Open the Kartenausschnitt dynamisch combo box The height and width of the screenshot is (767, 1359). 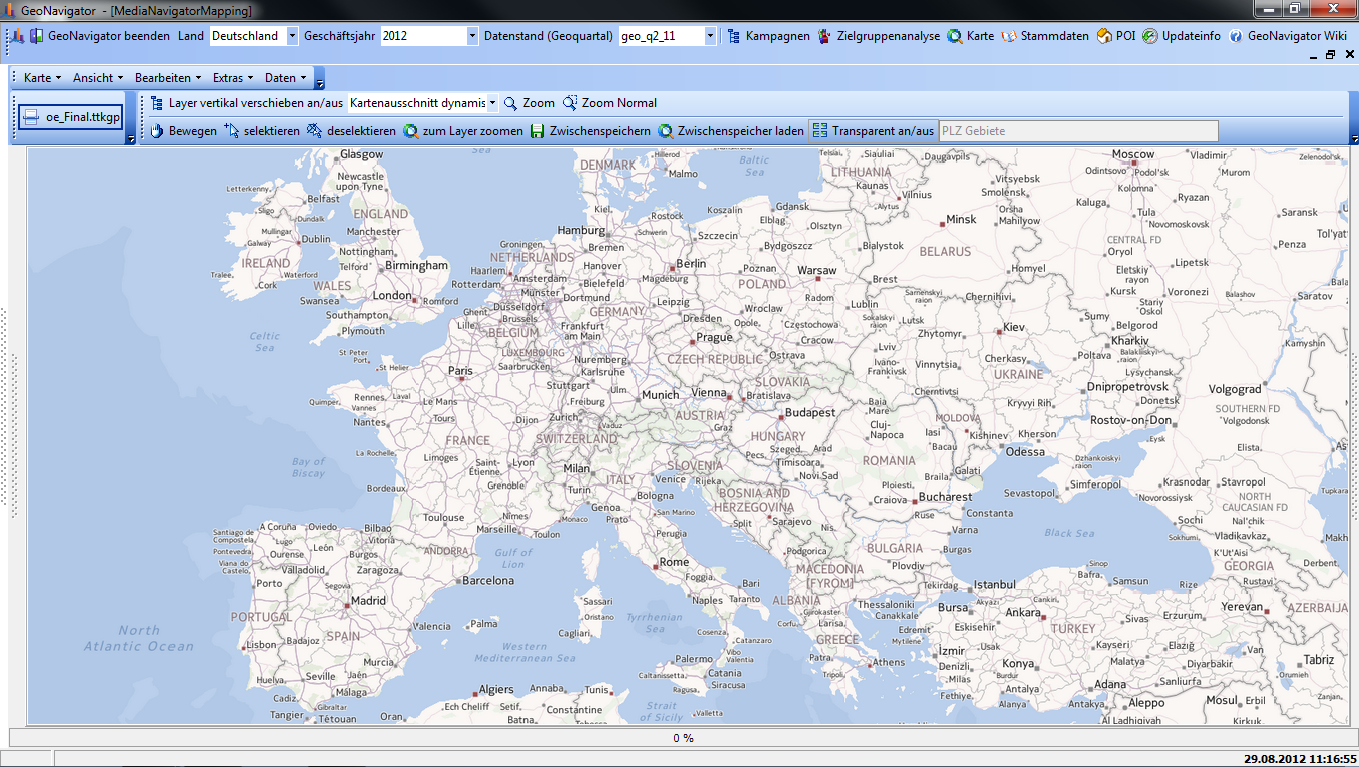point(492,103)
